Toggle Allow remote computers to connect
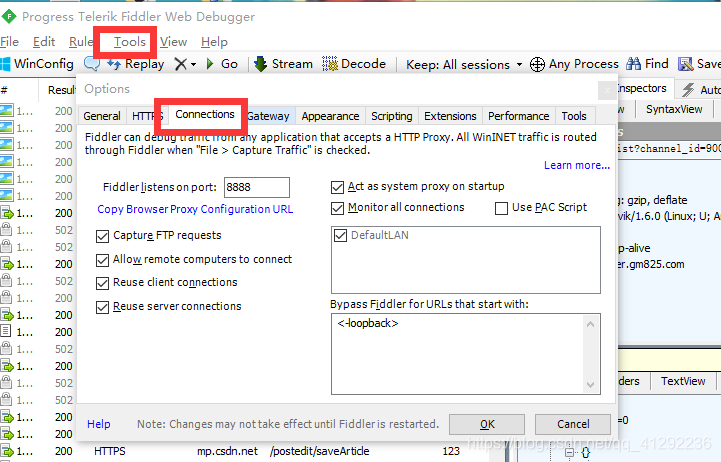 pos(102,260)
